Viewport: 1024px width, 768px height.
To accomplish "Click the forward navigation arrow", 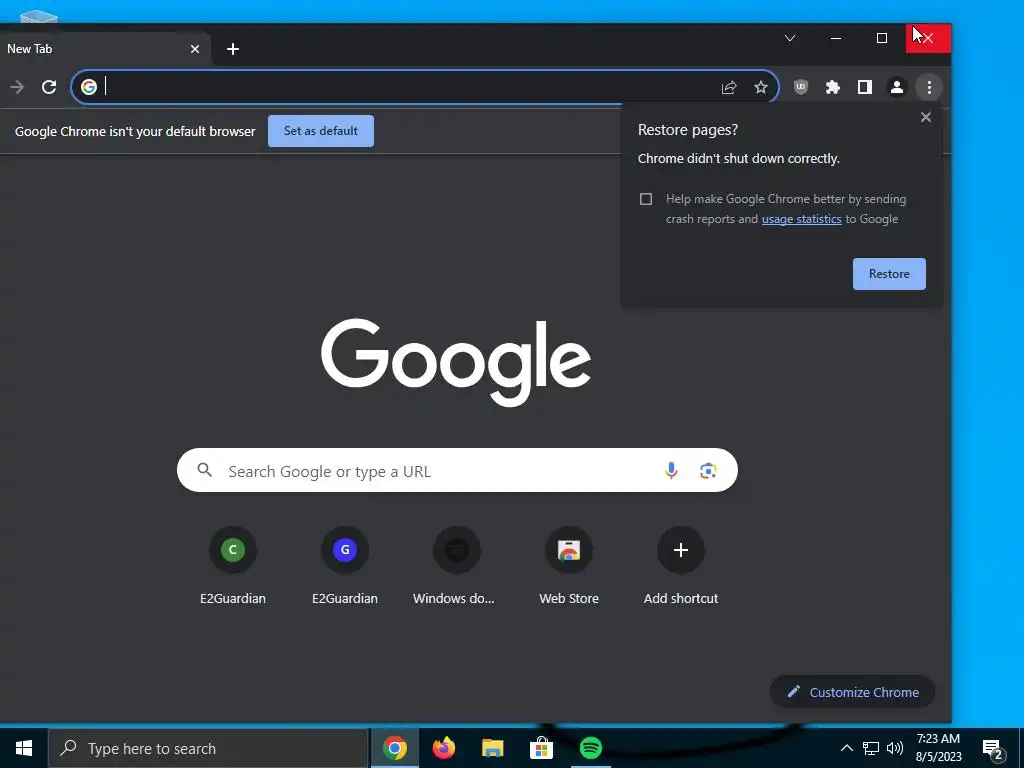I will pos(17,87).
